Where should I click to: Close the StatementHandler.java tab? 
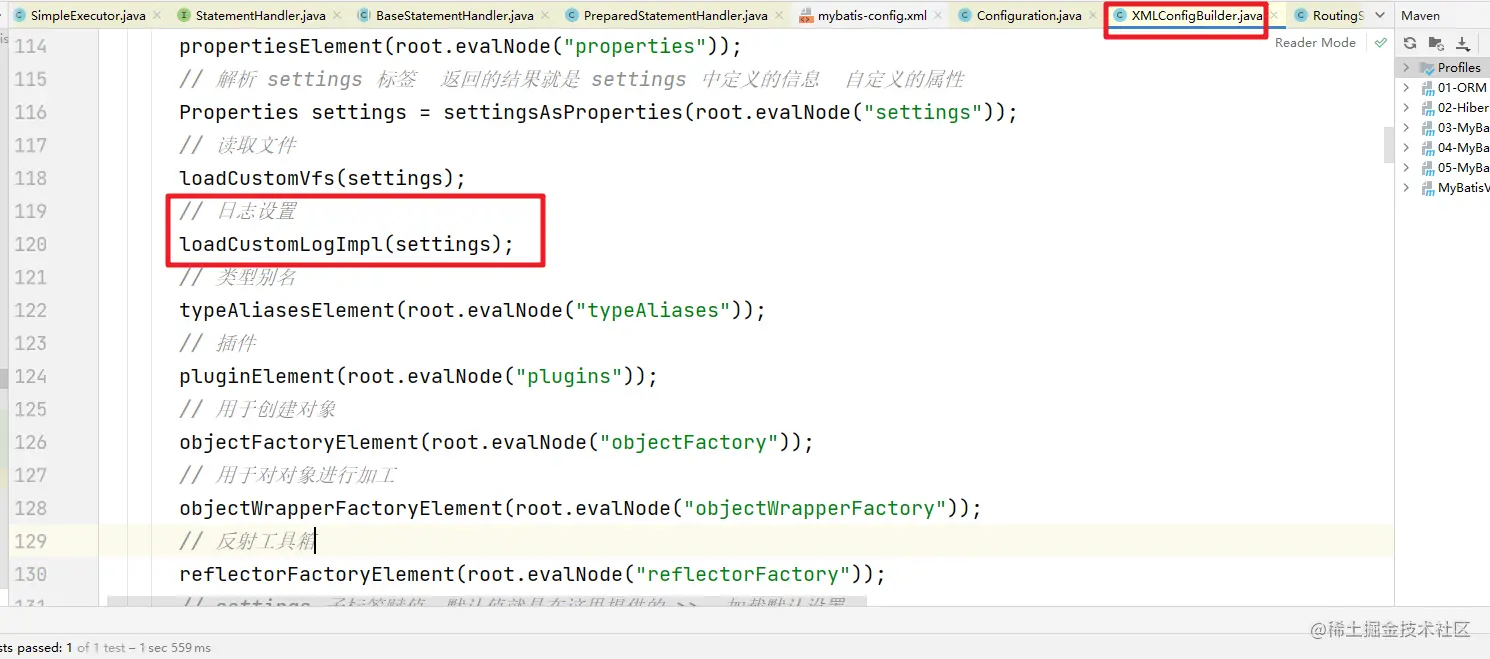335,16
